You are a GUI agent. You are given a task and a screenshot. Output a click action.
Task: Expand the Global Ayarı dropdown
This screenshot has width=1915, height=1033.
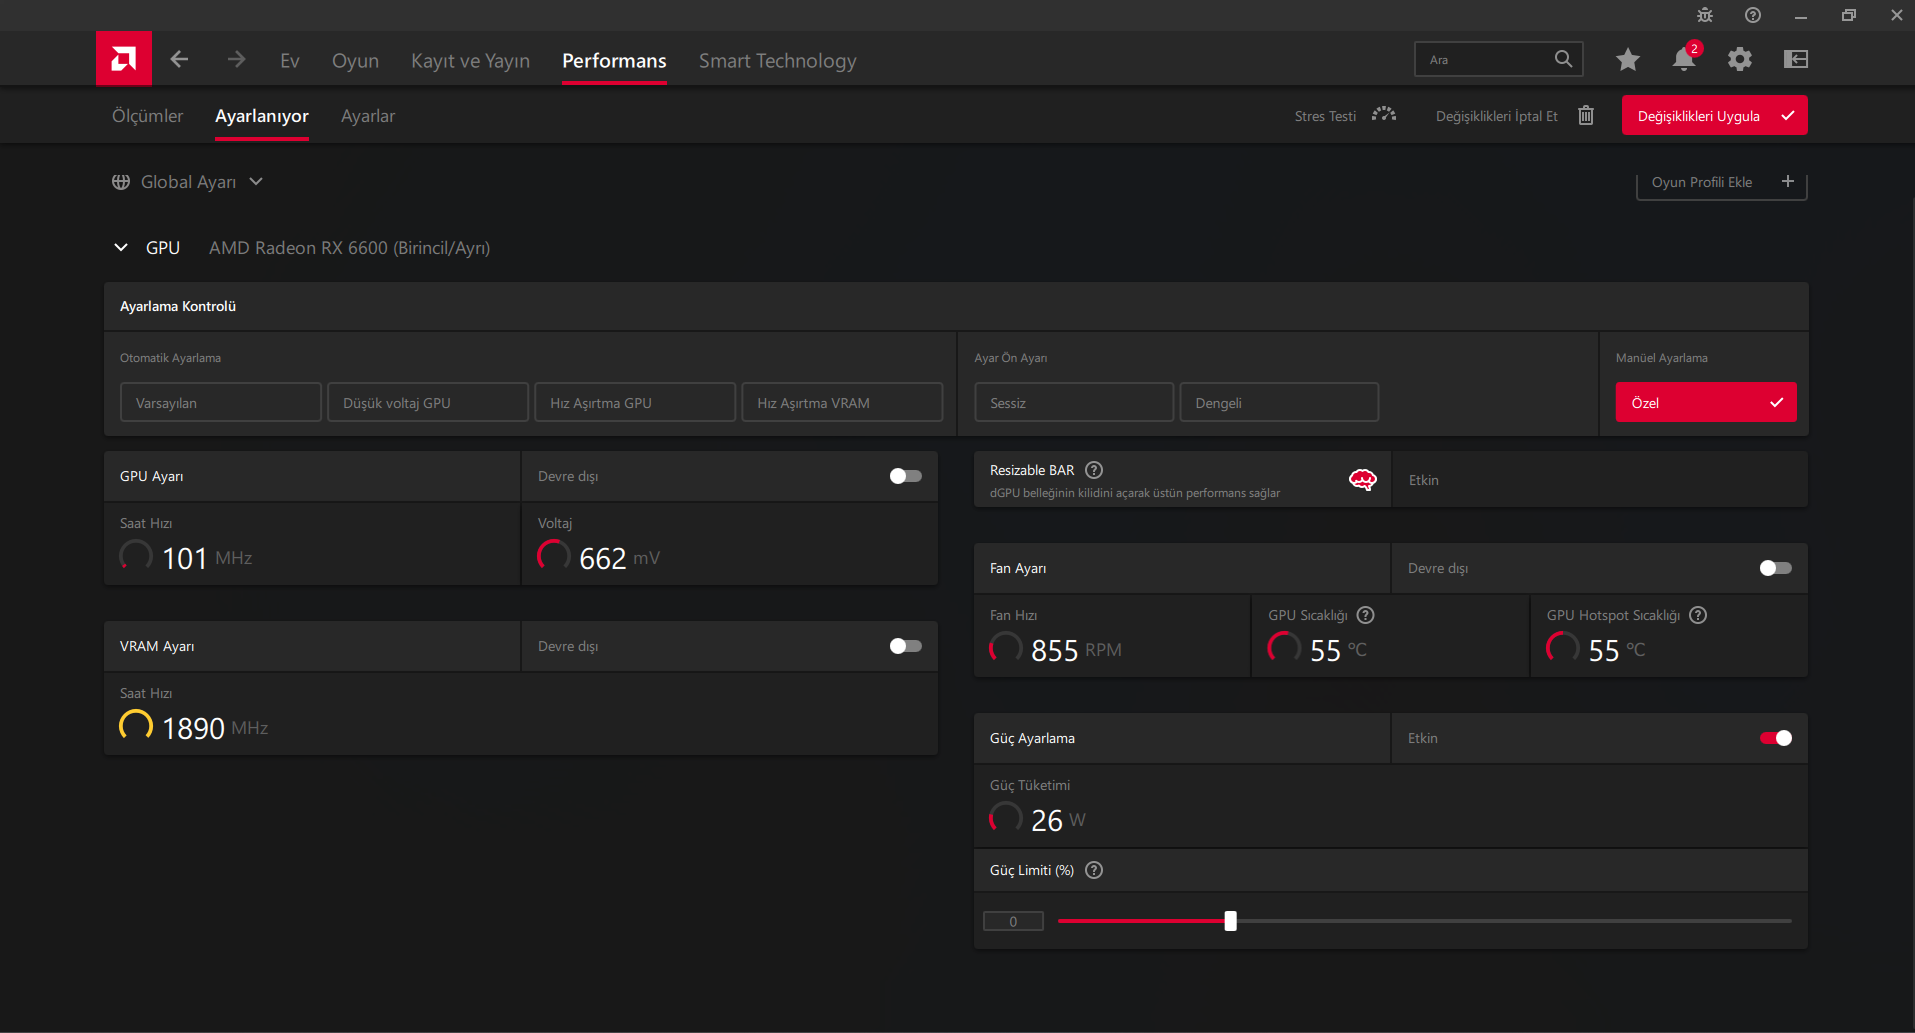tap(256, 181)
